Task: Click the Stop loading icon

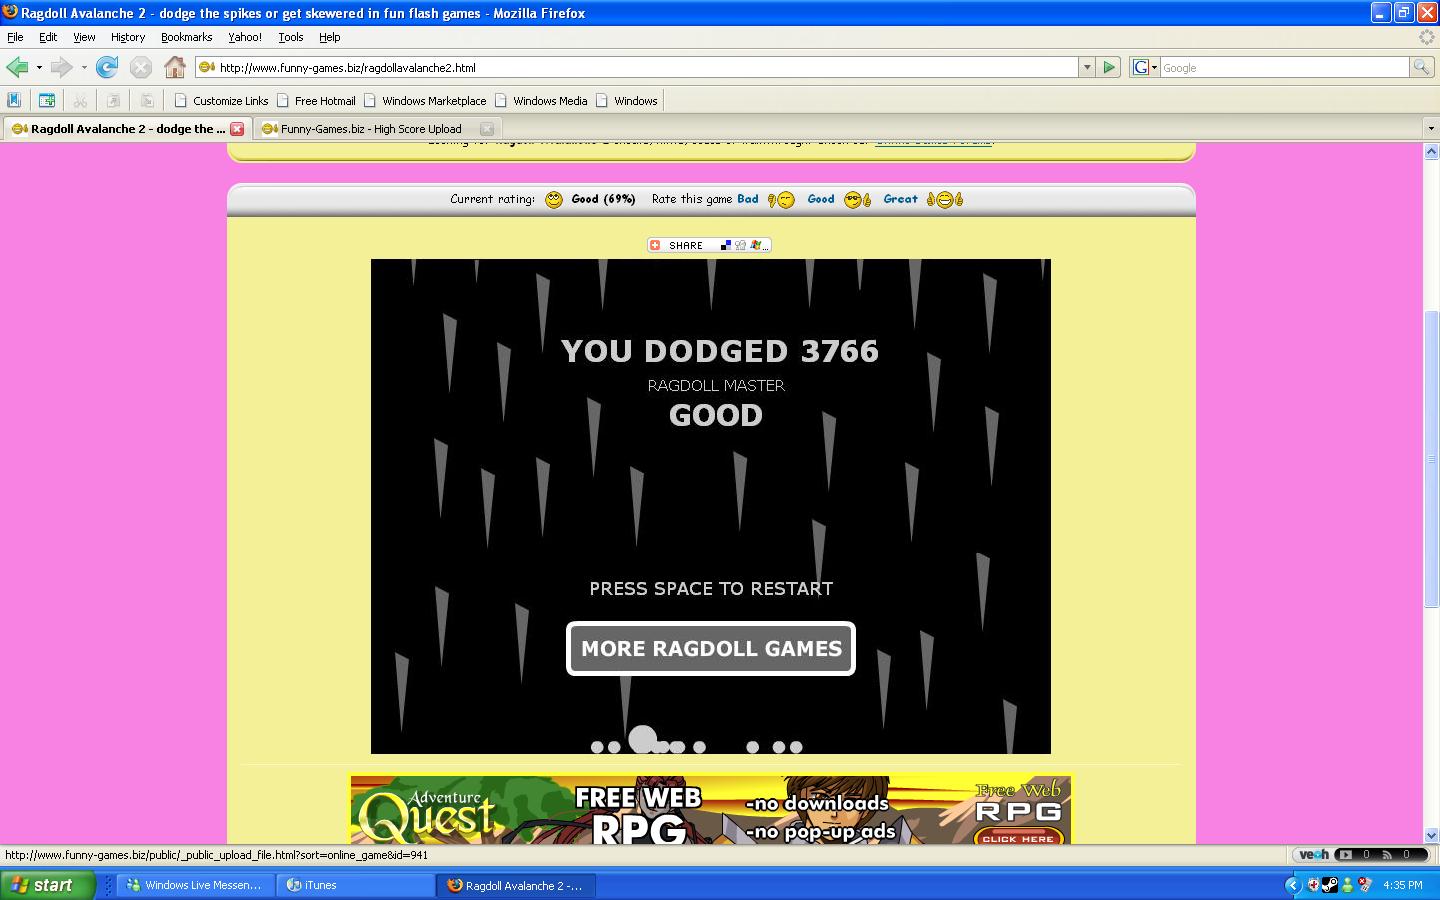Action: click(x=141, y=67)
